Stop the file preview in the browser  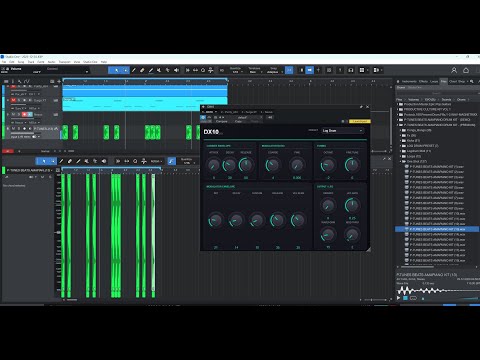coord(405,298)
